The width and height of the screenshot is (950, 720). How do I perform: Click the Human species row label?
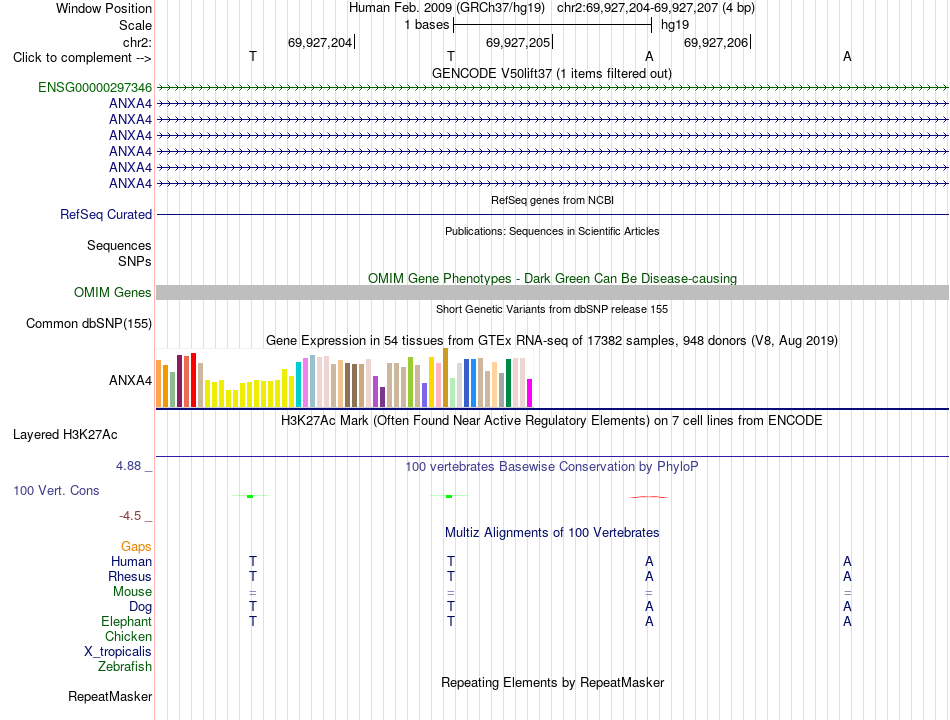tap(131, 562)
